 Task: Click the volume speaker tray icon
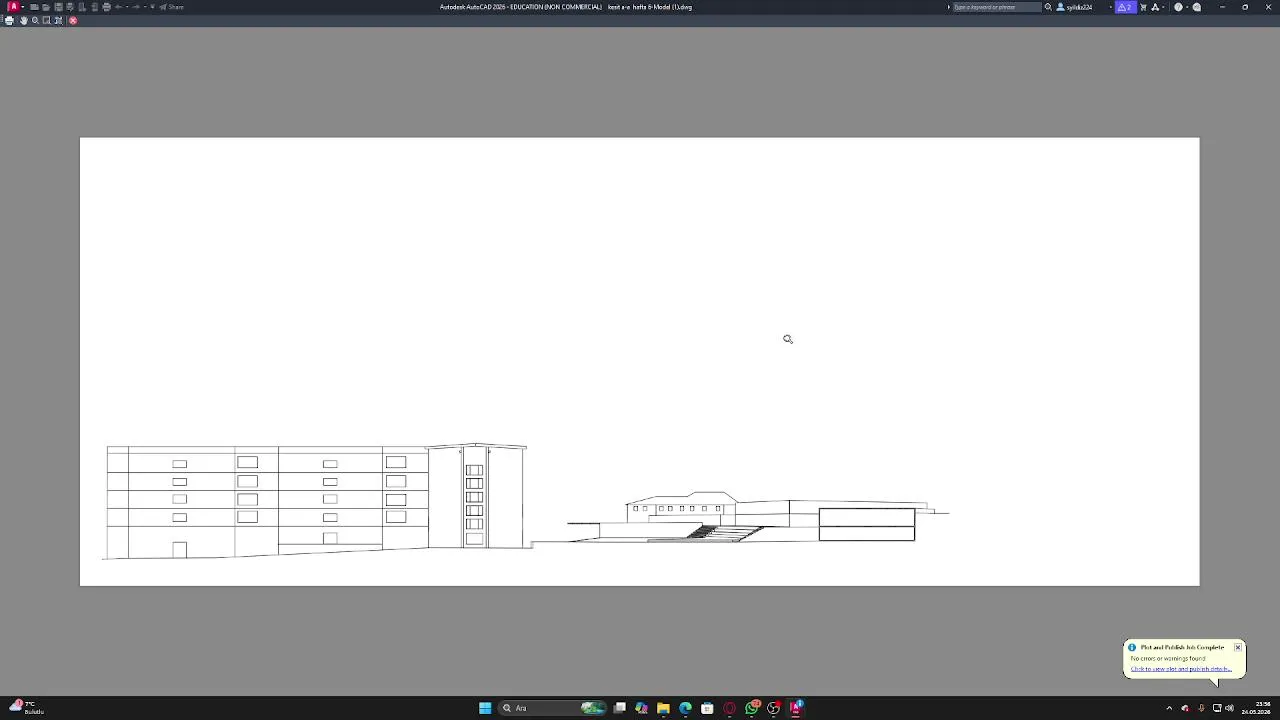coord(1229,708)
